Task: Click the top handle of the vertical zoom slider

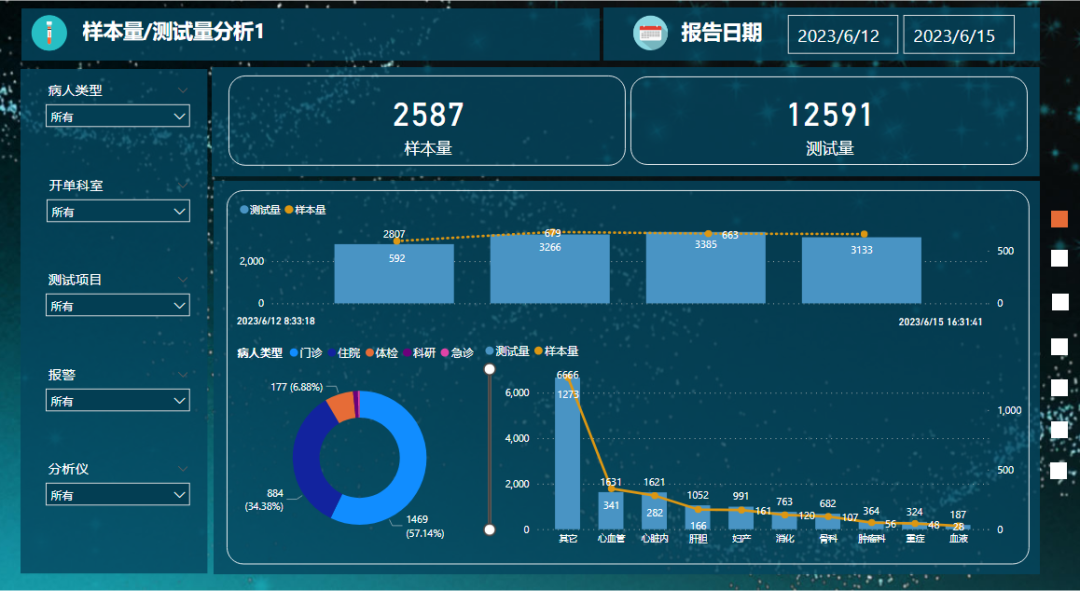Action: (490, 369)
